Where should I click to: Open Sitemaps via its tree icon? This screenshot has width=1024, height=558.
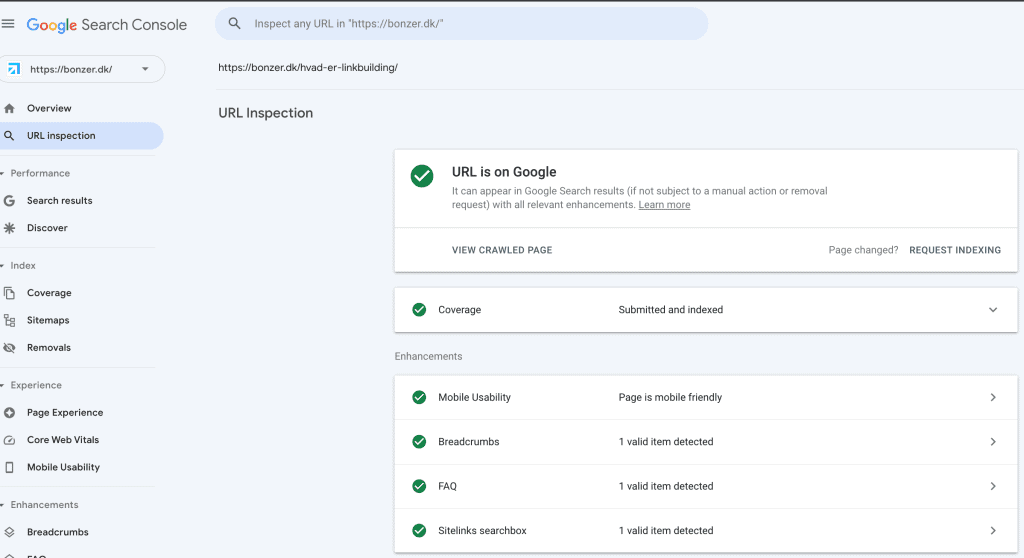9,320
